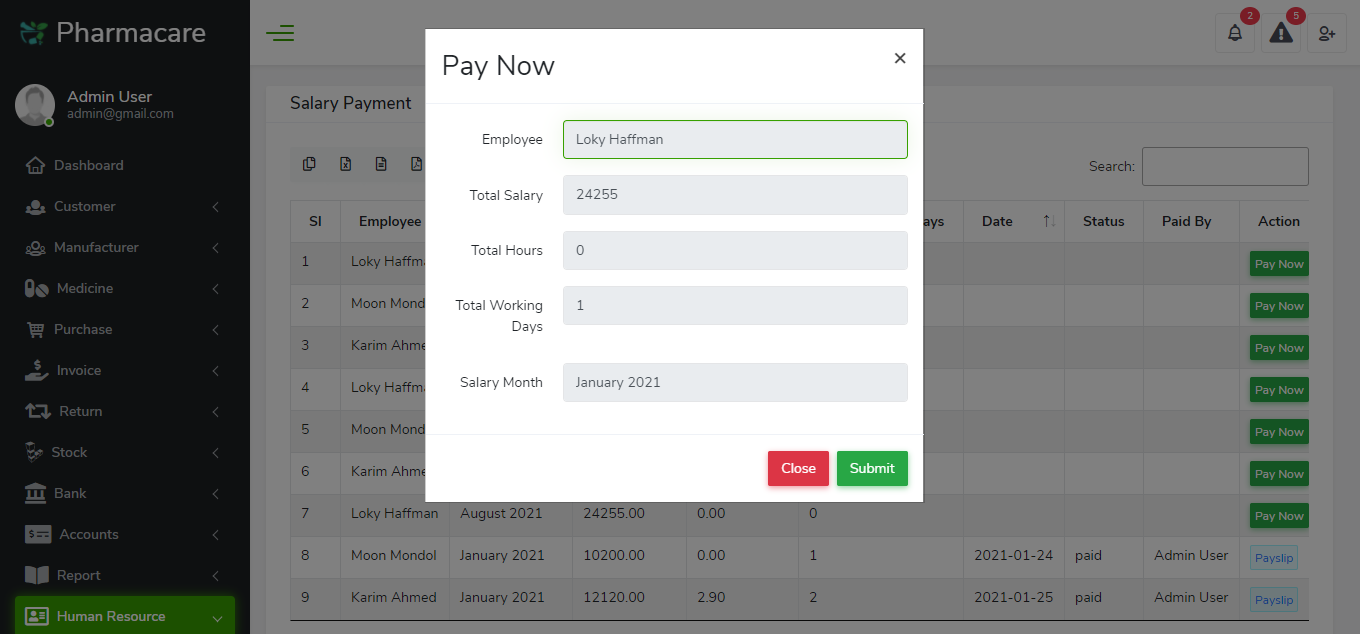Click the alerts warning triangle icon
Image resolution: width=1360 pixels, height=634 pixels.
pos(1281,34)
